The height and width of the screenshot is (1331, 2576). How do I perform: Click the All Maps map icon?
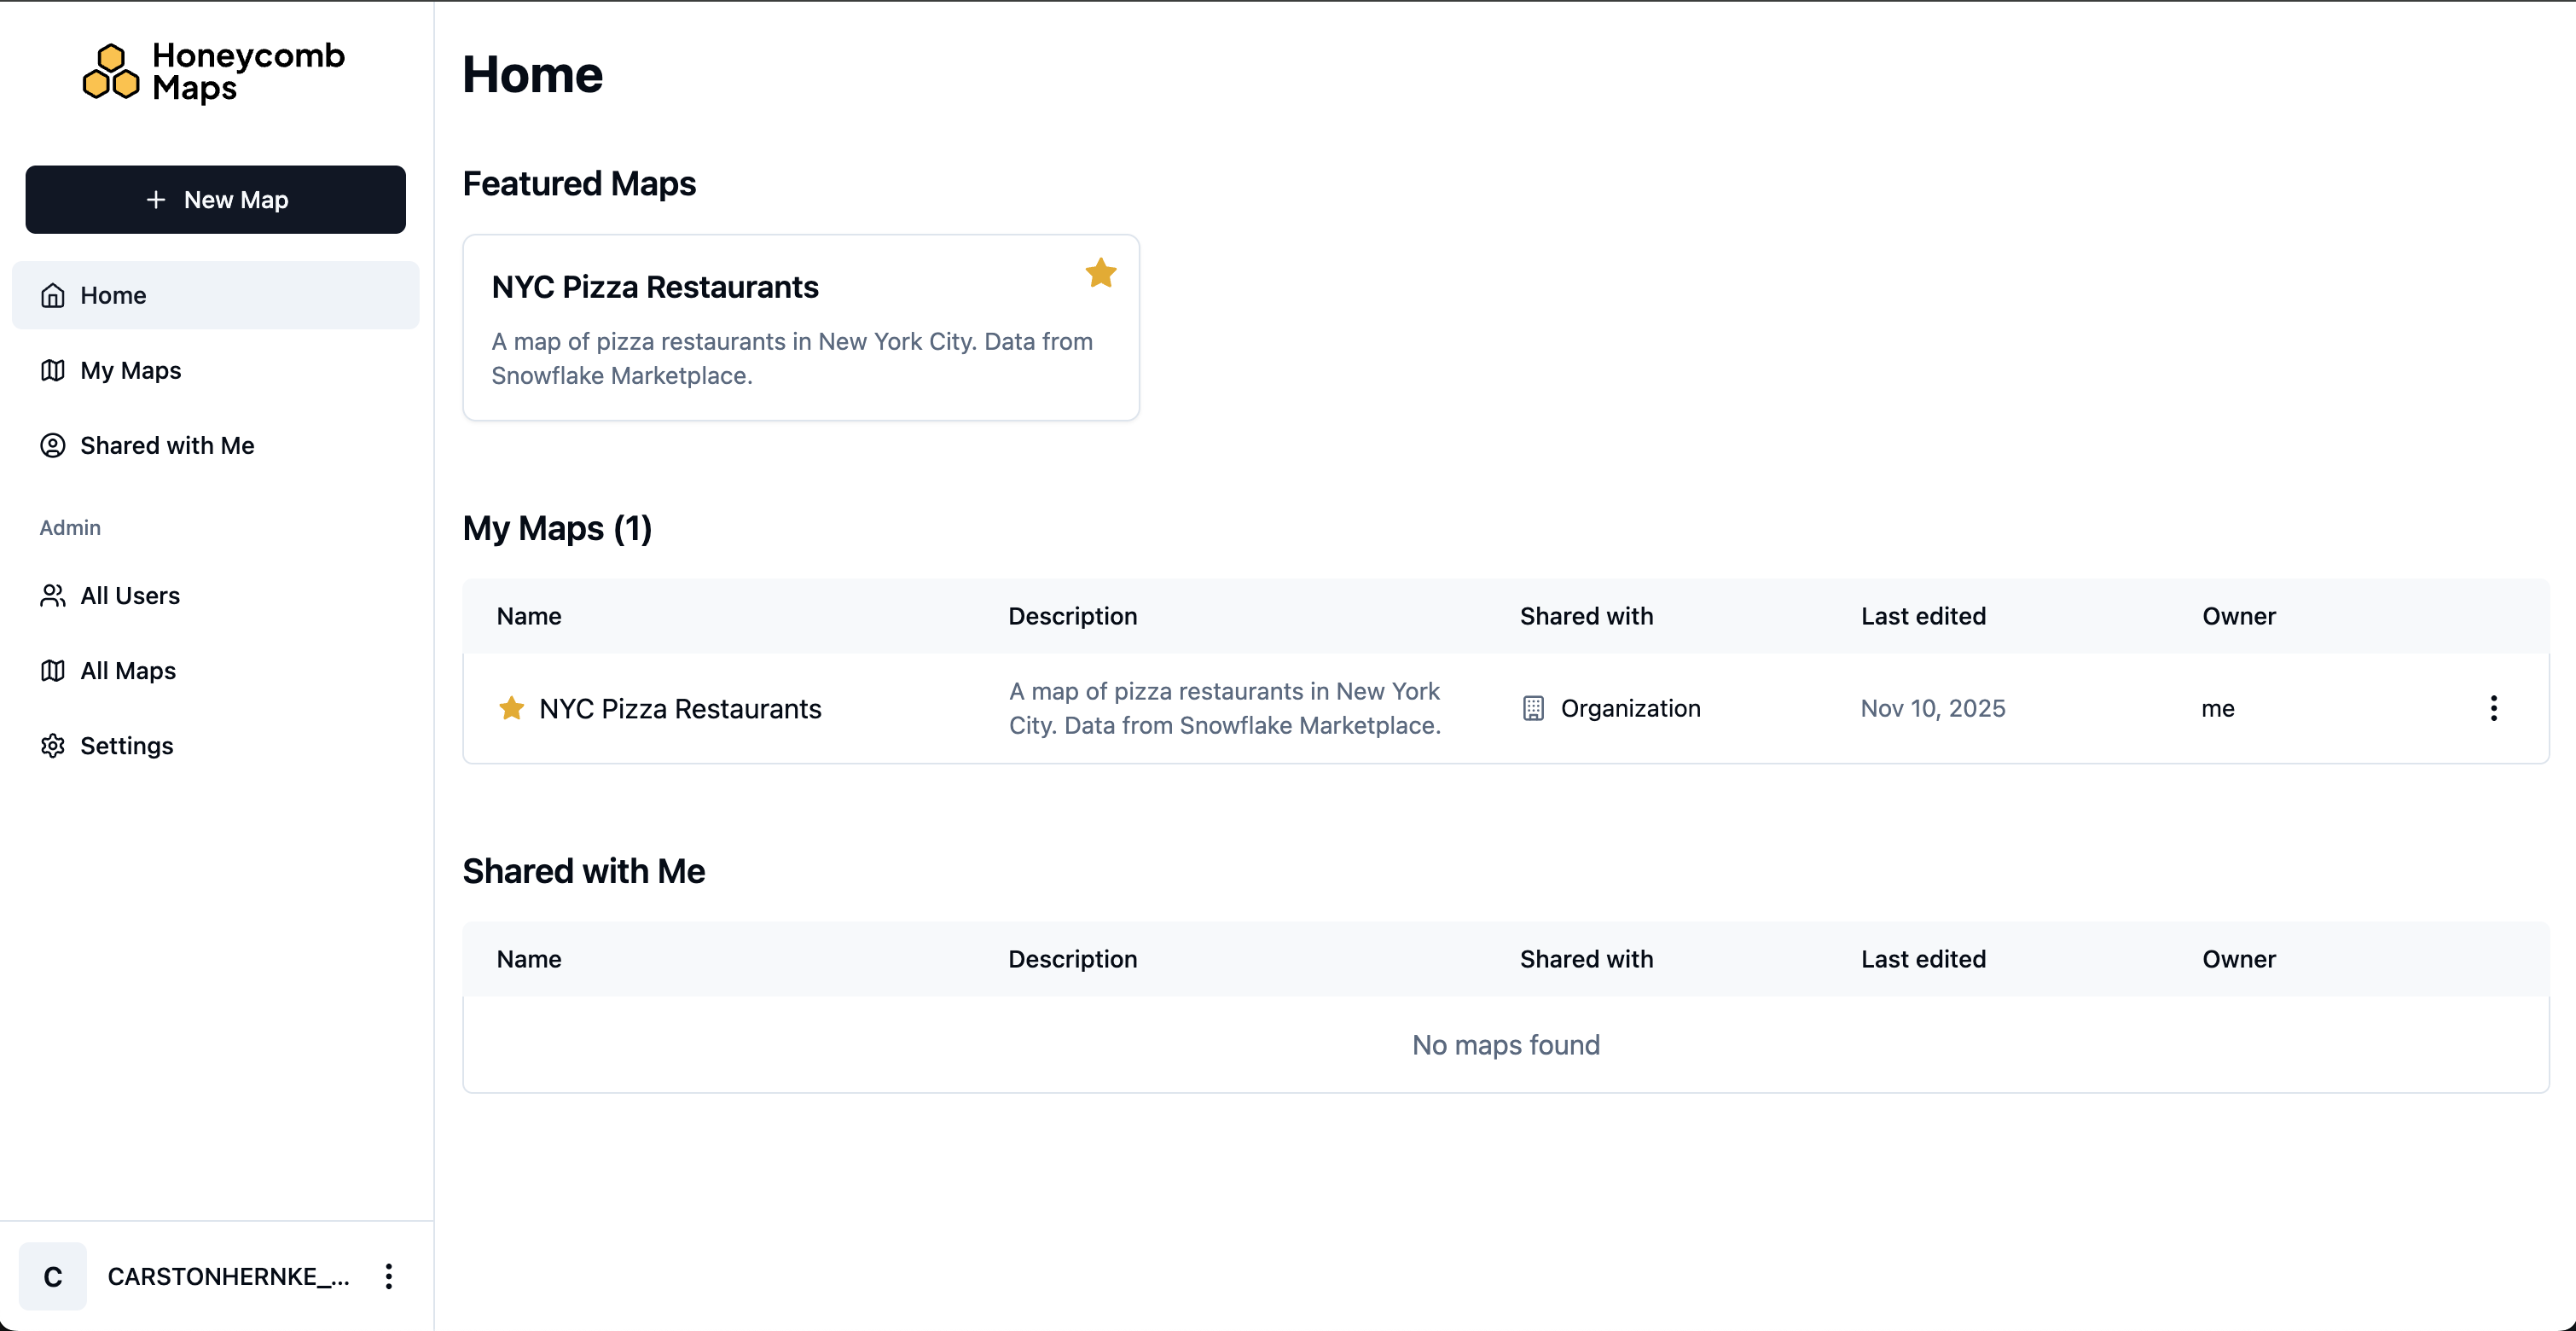[53, 670]
